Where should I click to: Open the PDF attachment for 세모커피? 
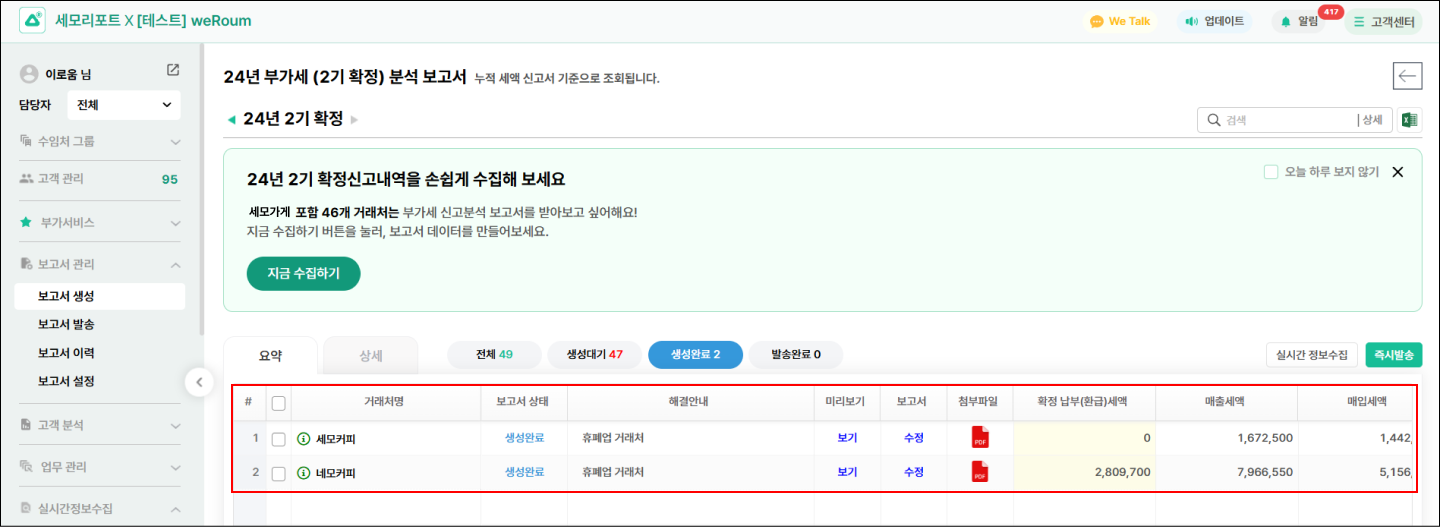click(x=980, y=438)
